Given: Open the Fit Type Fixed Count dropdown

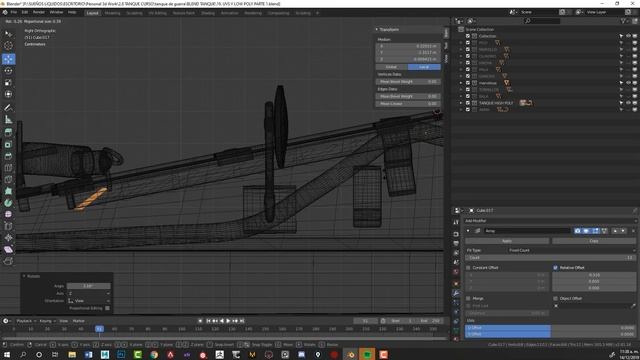Looking at the screenshot, I should pos(572,250).
